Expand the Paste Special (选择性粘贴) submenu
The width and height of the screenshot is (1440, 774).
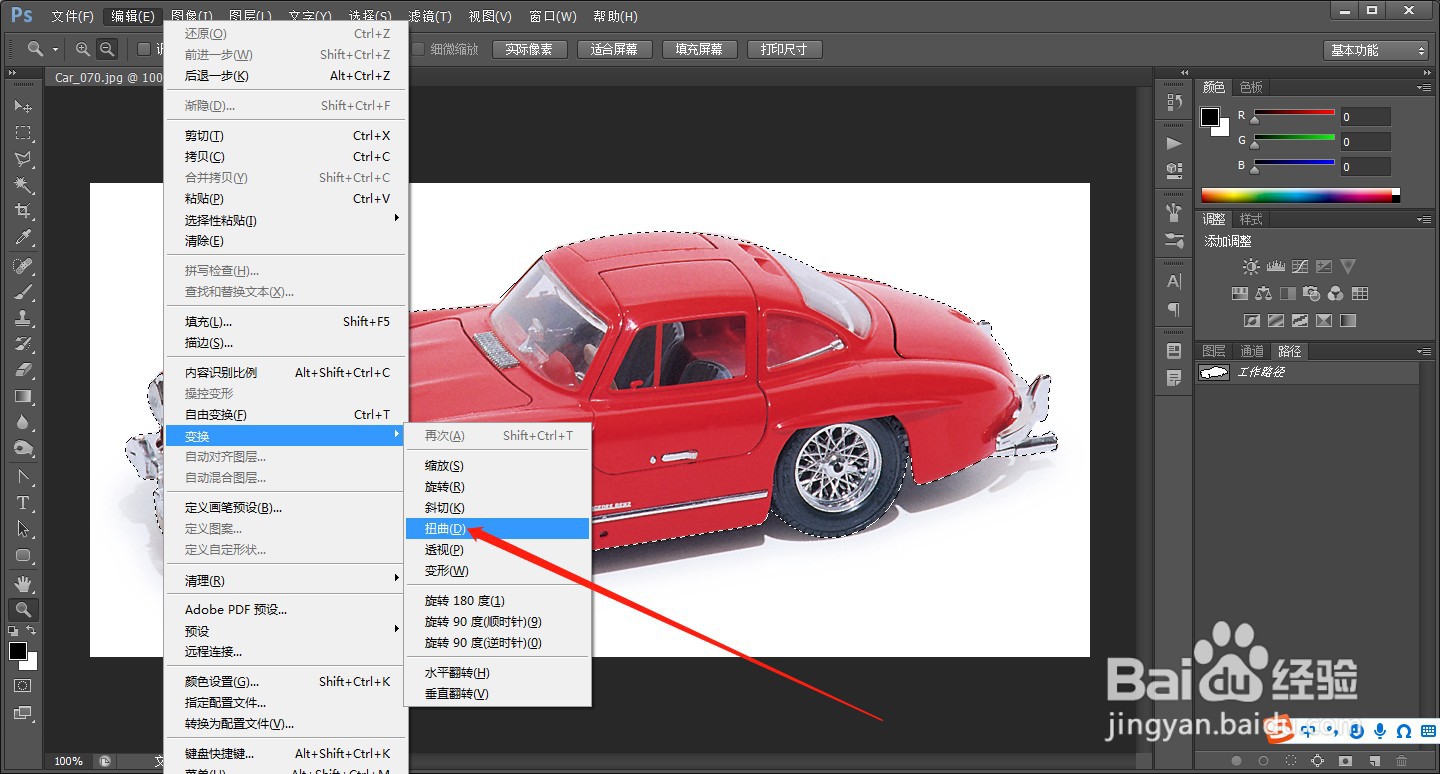(x=286, y=220)
